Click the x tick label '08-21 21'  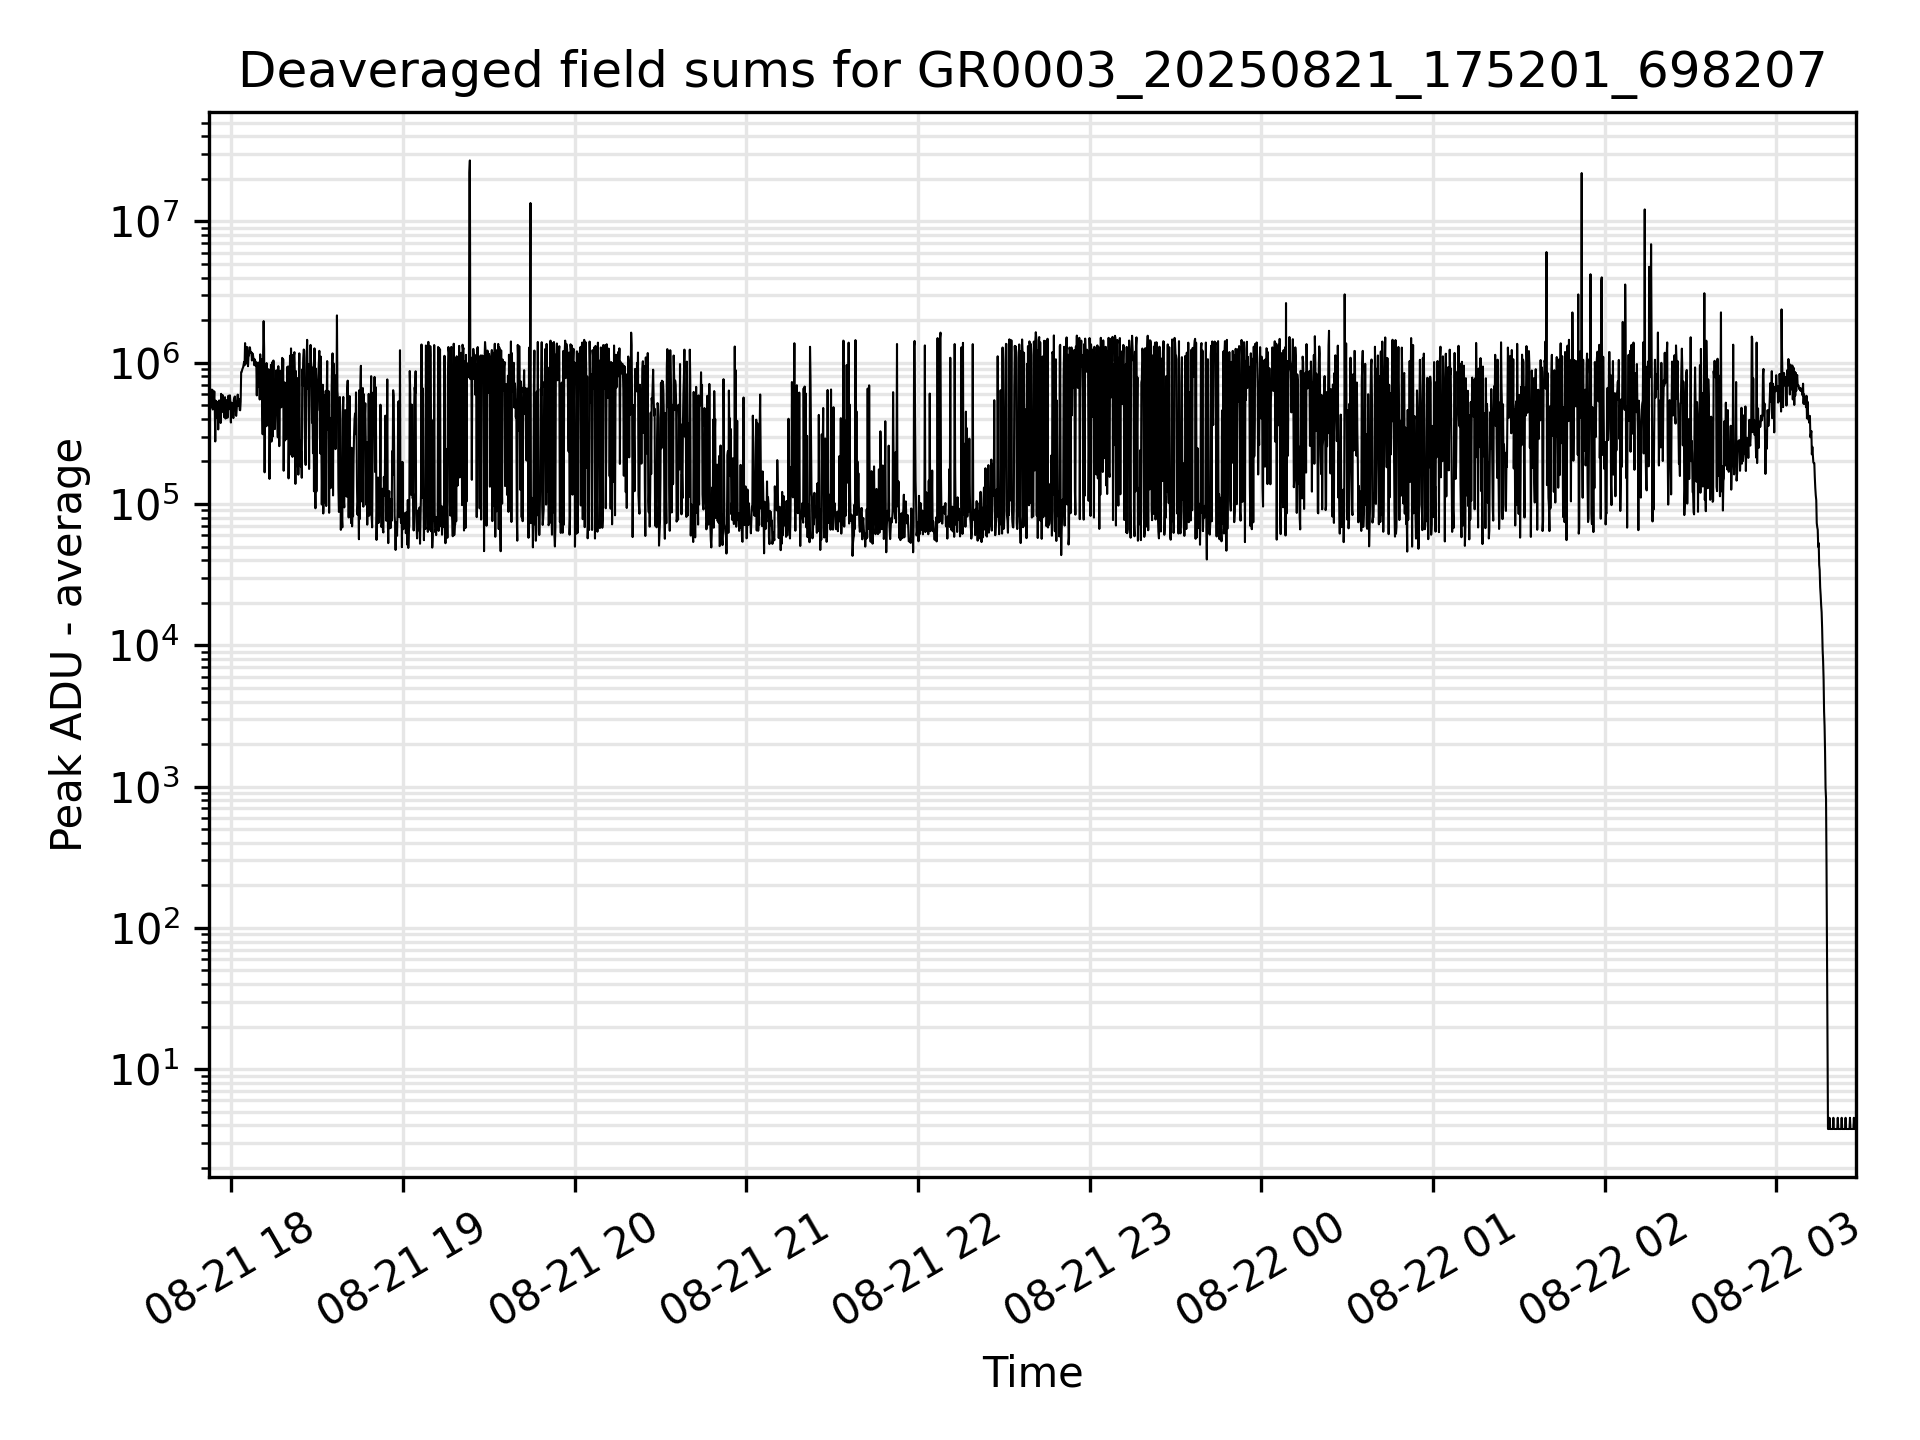[746, 1270]
